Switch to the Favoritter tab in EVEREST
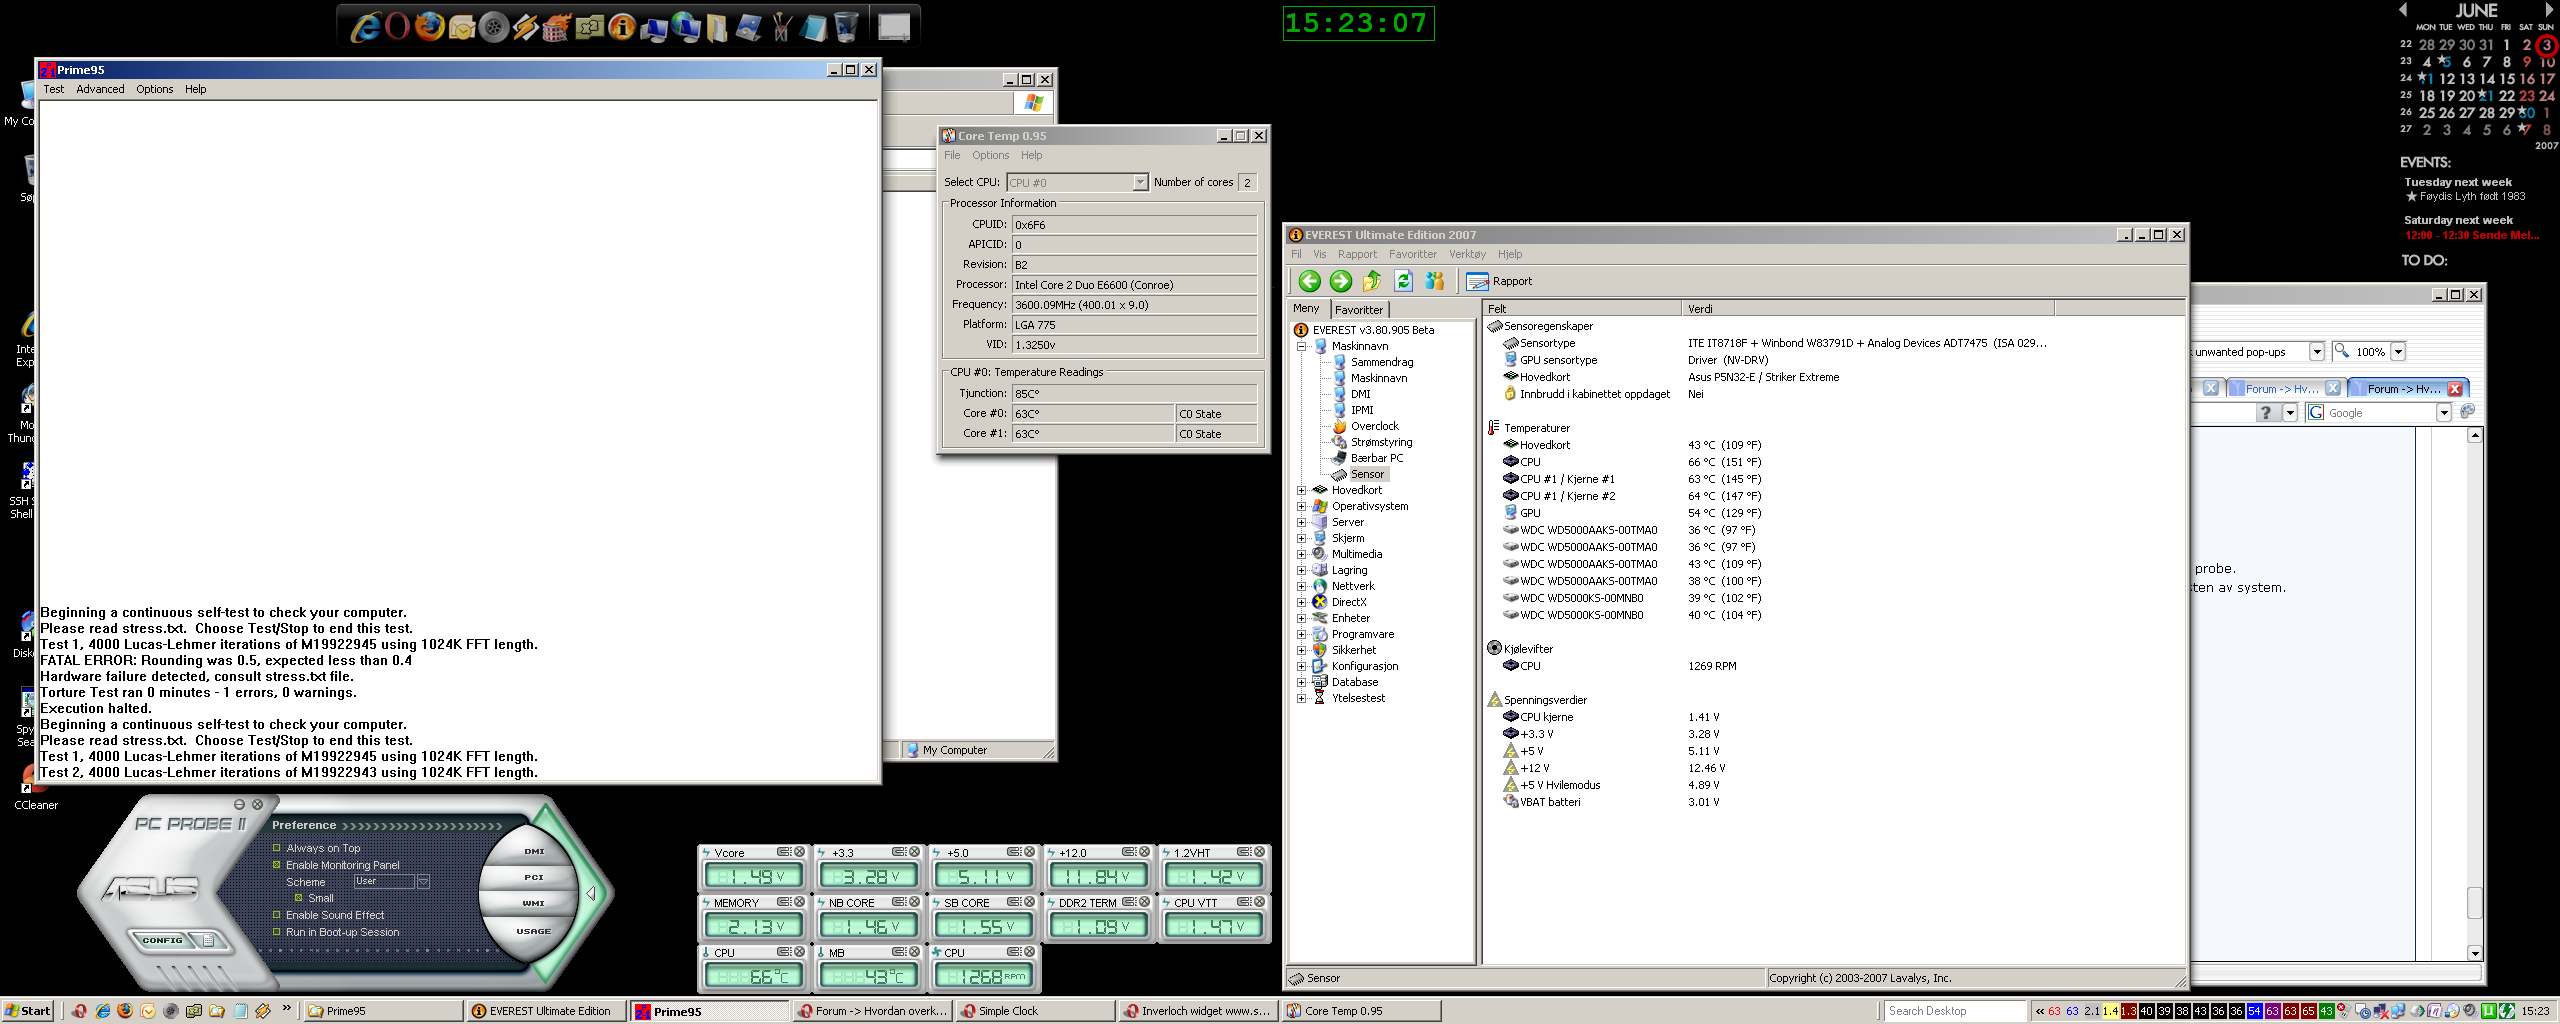This screenshot has height=1024, width=2560. click(1358, 310)
